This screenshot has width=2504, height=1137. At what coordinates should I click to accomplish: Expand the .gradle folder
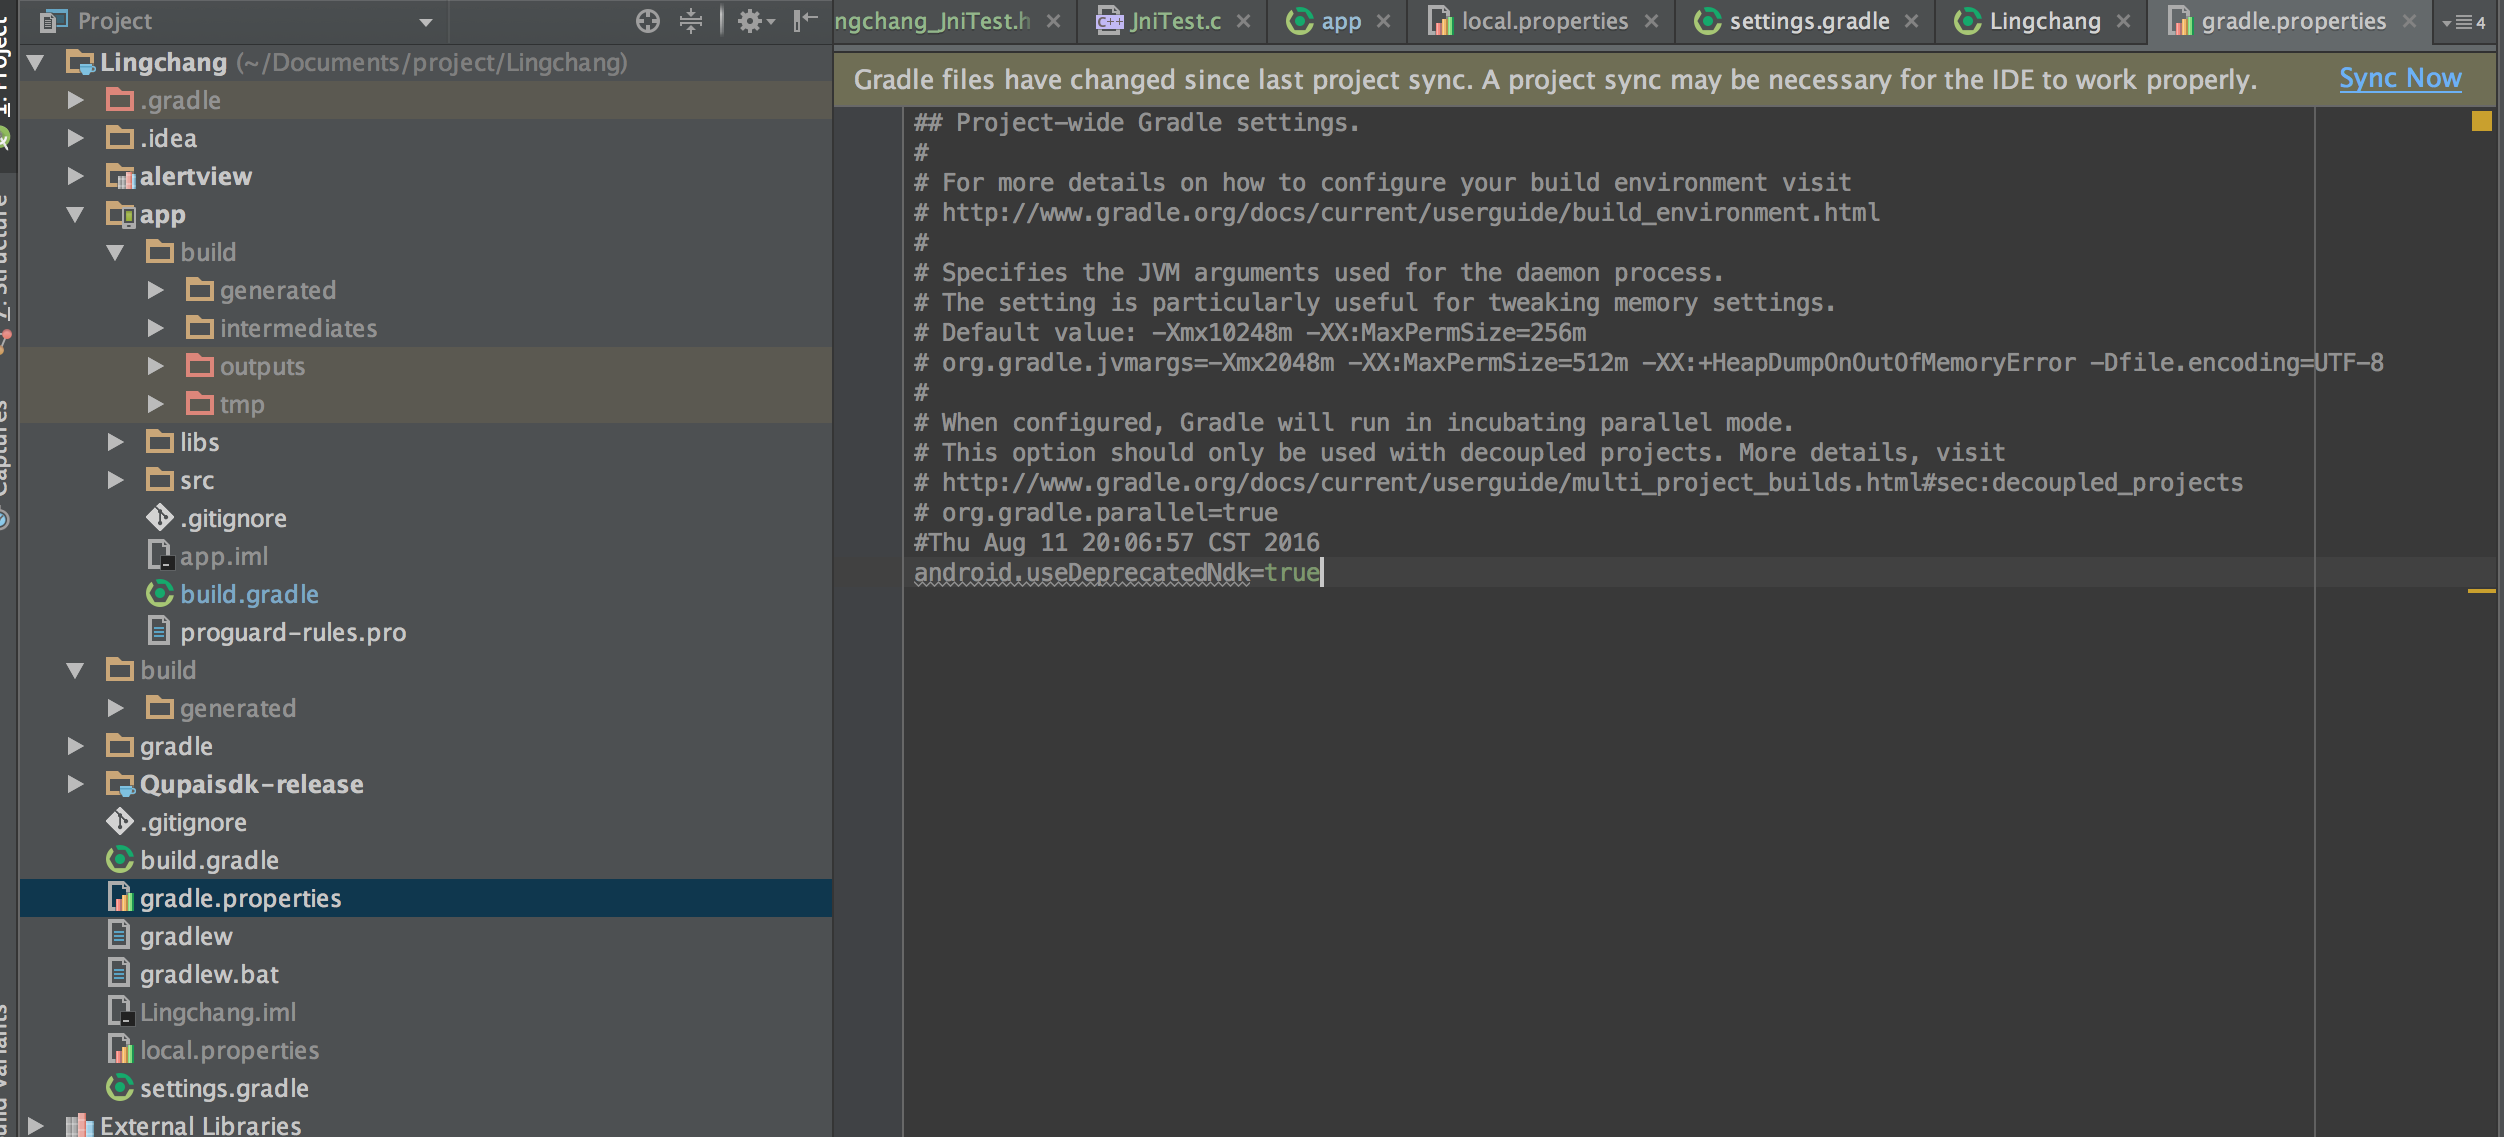click(x=76, y=100)
